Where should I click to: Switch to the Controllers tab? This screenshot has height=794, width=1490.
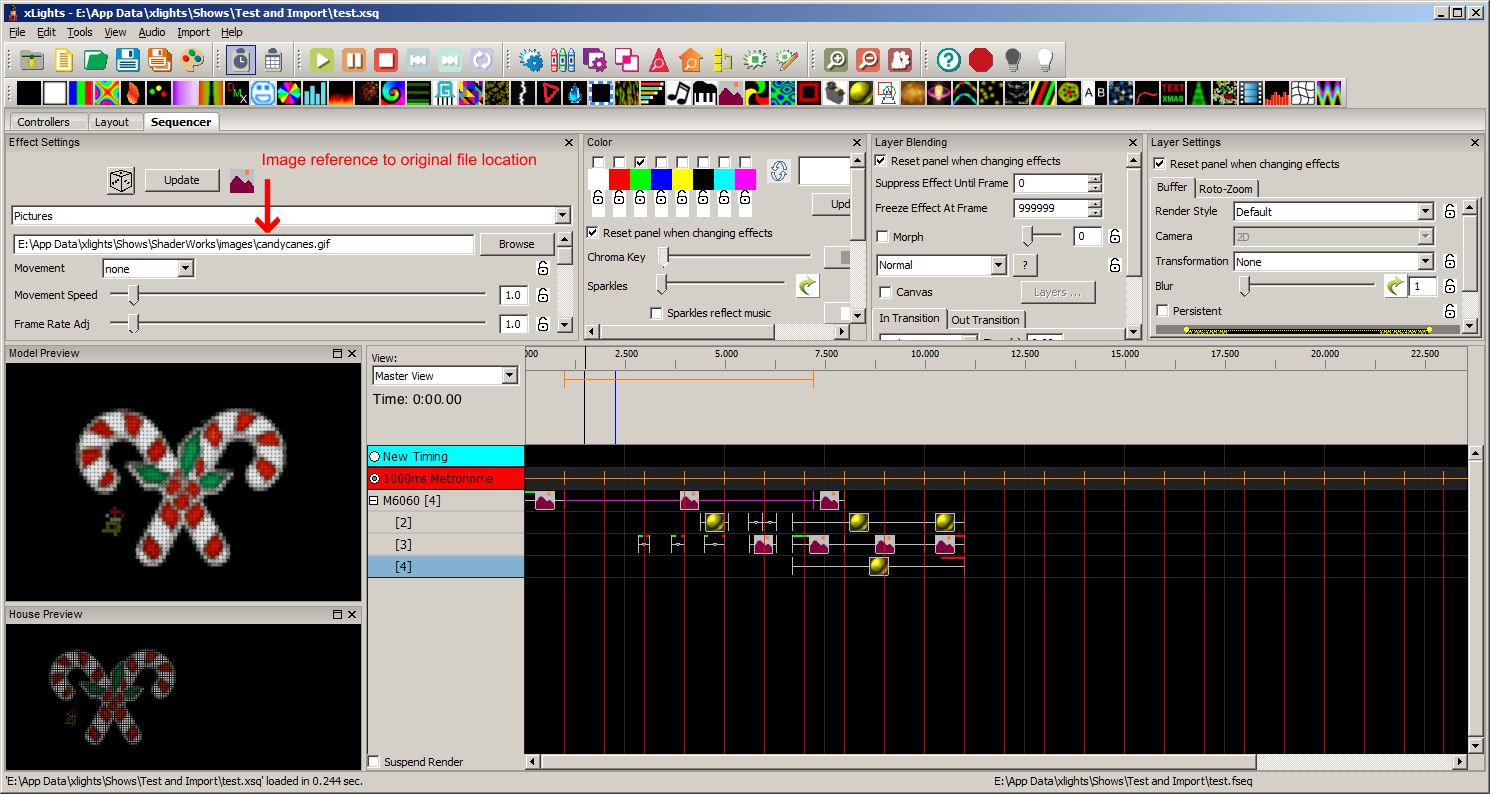[x=44, y=122]
